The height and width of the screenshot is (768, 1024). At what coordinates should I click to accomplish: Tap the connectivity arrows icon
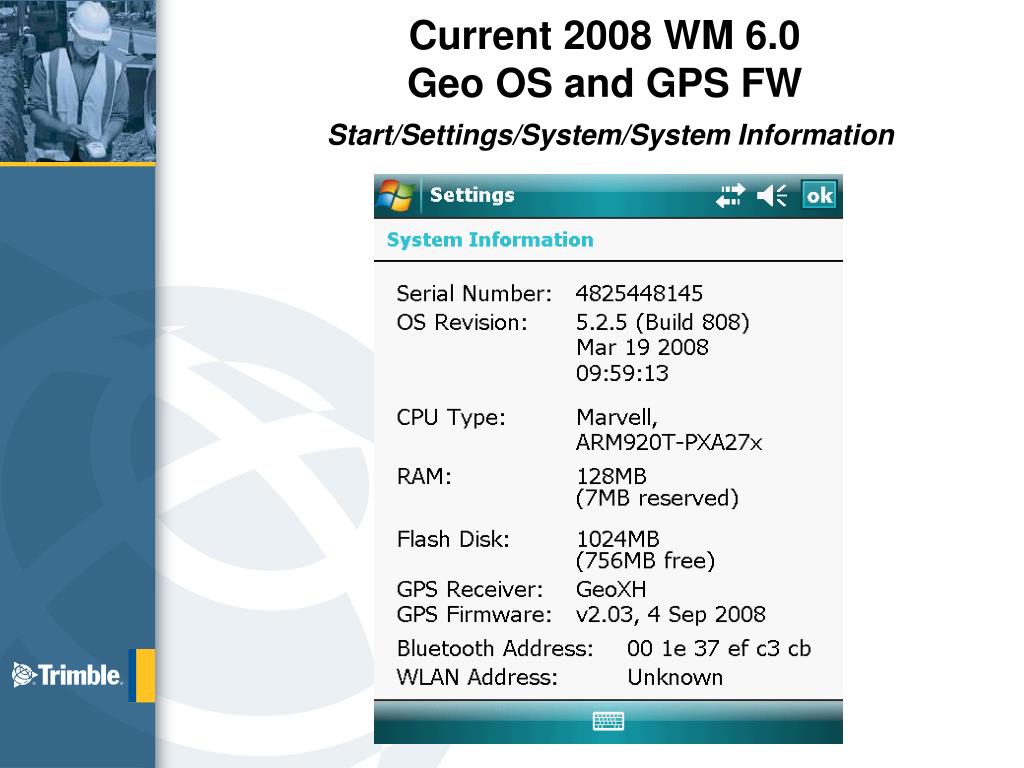pos(730,195)
